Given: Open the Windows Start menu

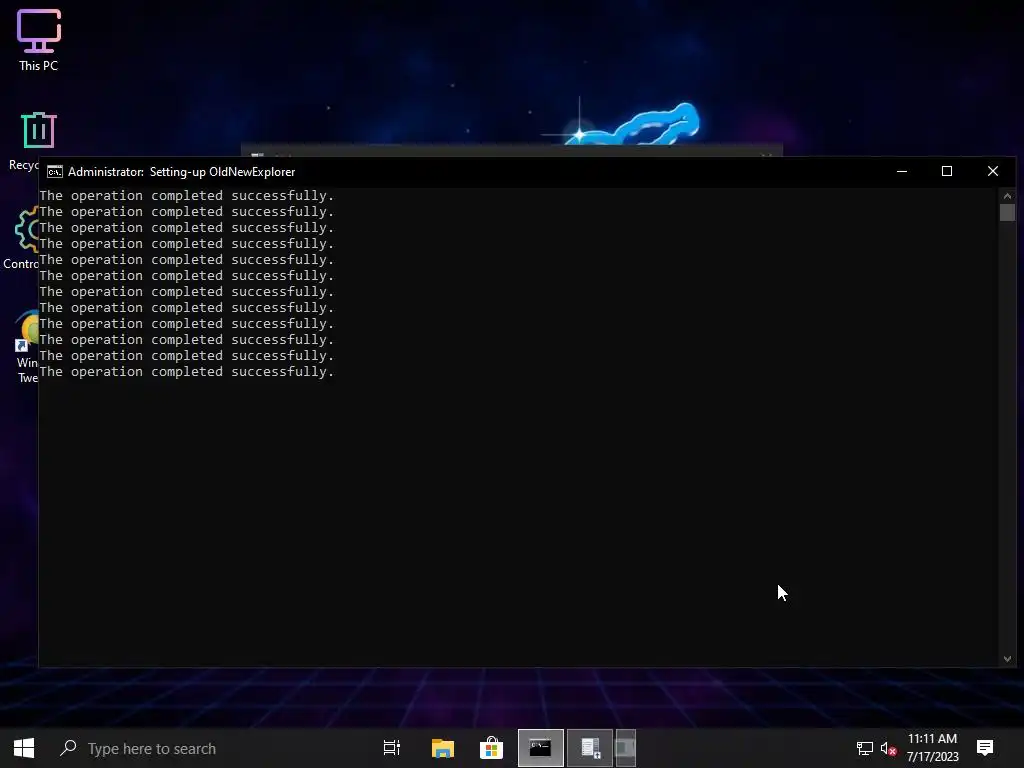Looking at the screenshot, I should pyautogui.click(x=24, y=748).
